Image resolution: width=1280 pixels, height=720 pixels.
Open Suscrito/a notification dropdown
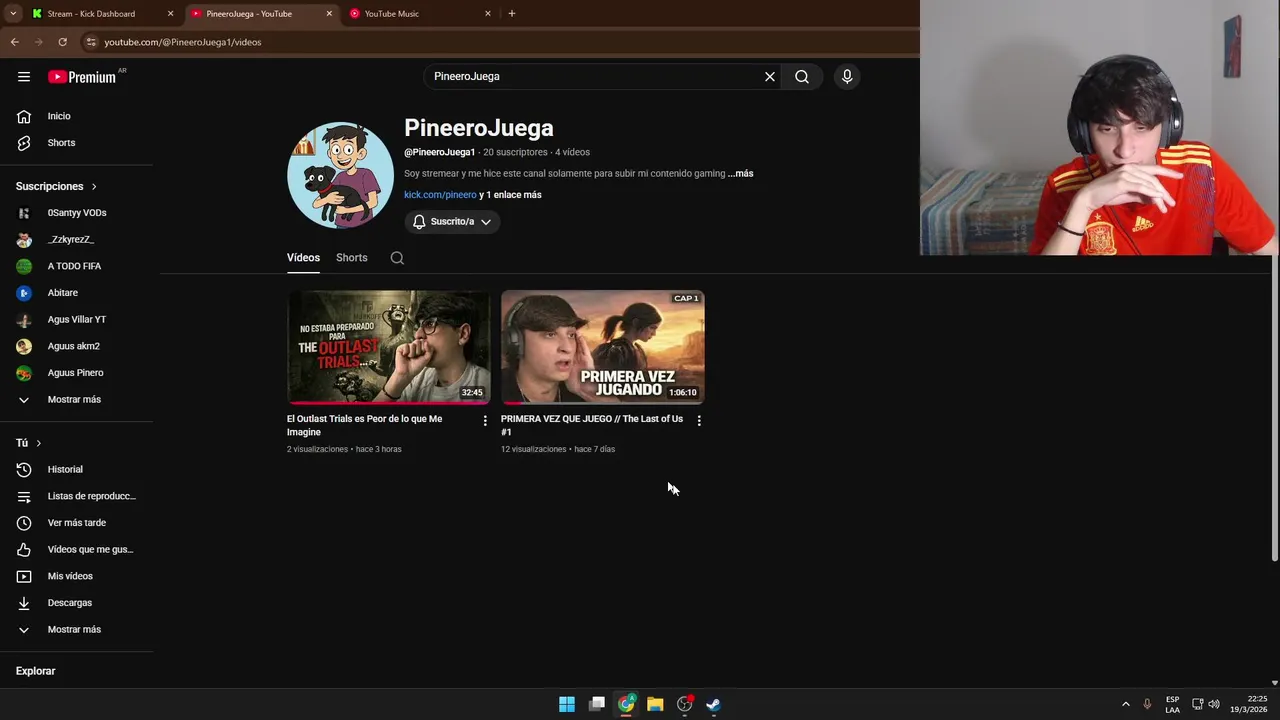pos(452,222)
